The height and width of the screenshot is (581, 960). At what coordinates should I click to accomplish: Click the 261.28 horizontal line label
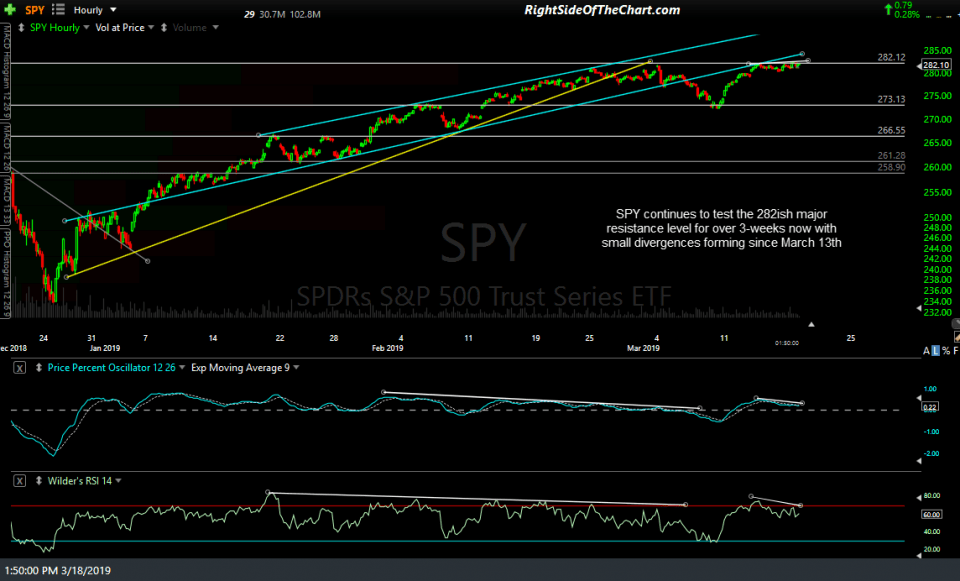891,156
